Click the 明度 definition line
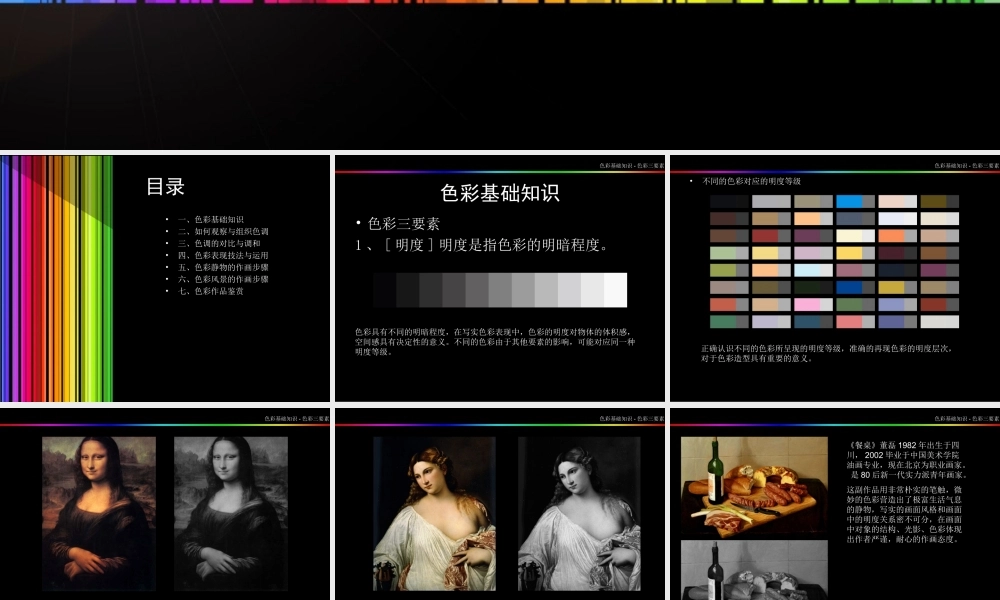Screen dimensions: 1000x600 tap(482, 245)
